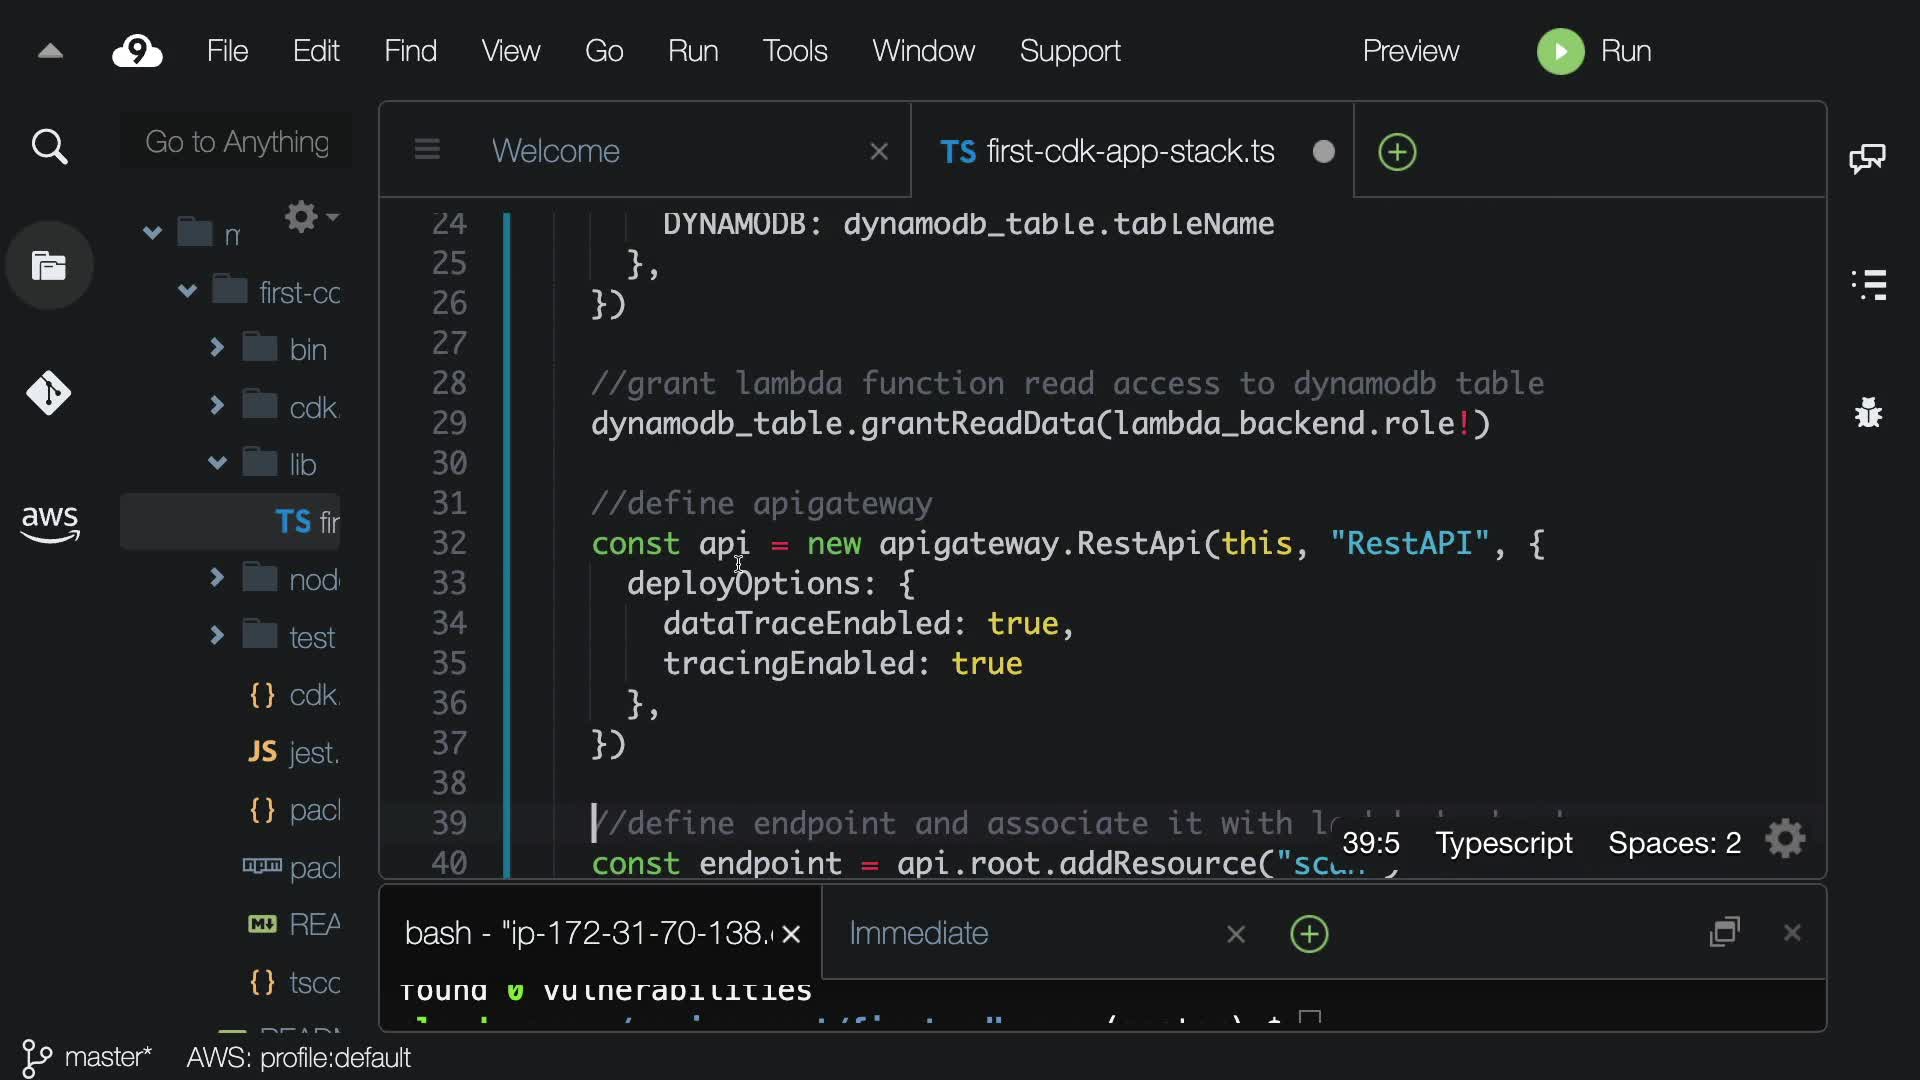Image resolution: width=1920 pixels, height=1080 pixels.
Task: Open the AWS Toolkit sidebar icon
Action: [x=49, y=522]
